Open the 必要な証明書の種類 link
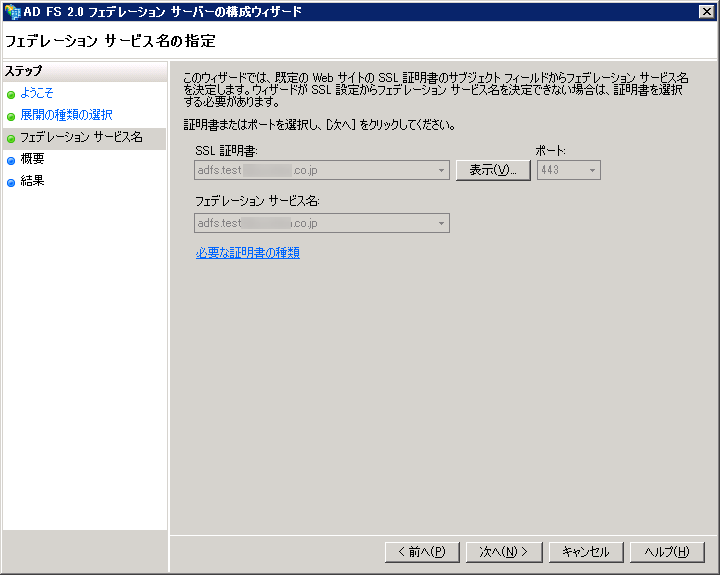Viewport: 720px width, 575px height. coord(248,253)
